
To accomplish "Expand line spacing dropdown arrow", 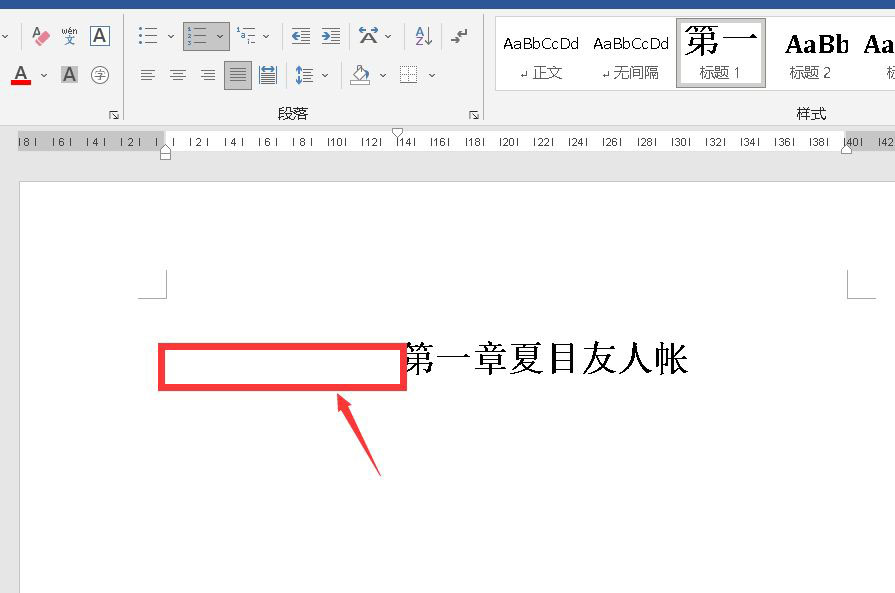I will click(325, 75).
